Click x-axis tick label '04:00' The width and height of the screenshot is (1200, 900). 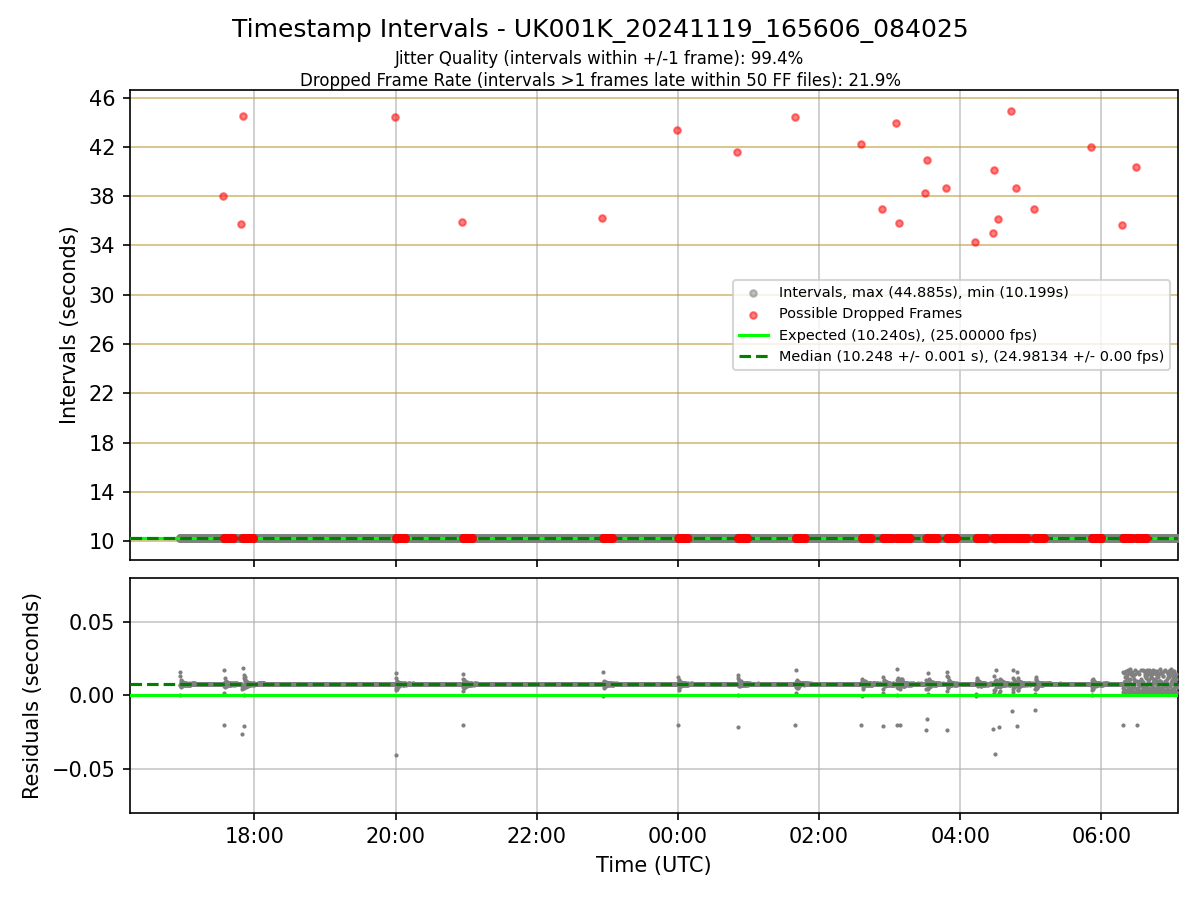coord(960,836)
